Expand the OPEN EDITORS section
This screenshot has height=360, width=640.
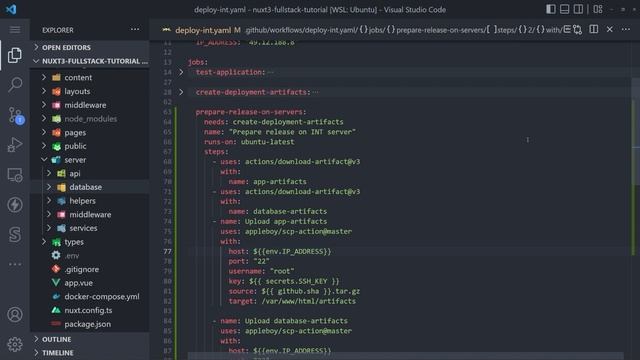pyautogui.click(x=90, y=47)
